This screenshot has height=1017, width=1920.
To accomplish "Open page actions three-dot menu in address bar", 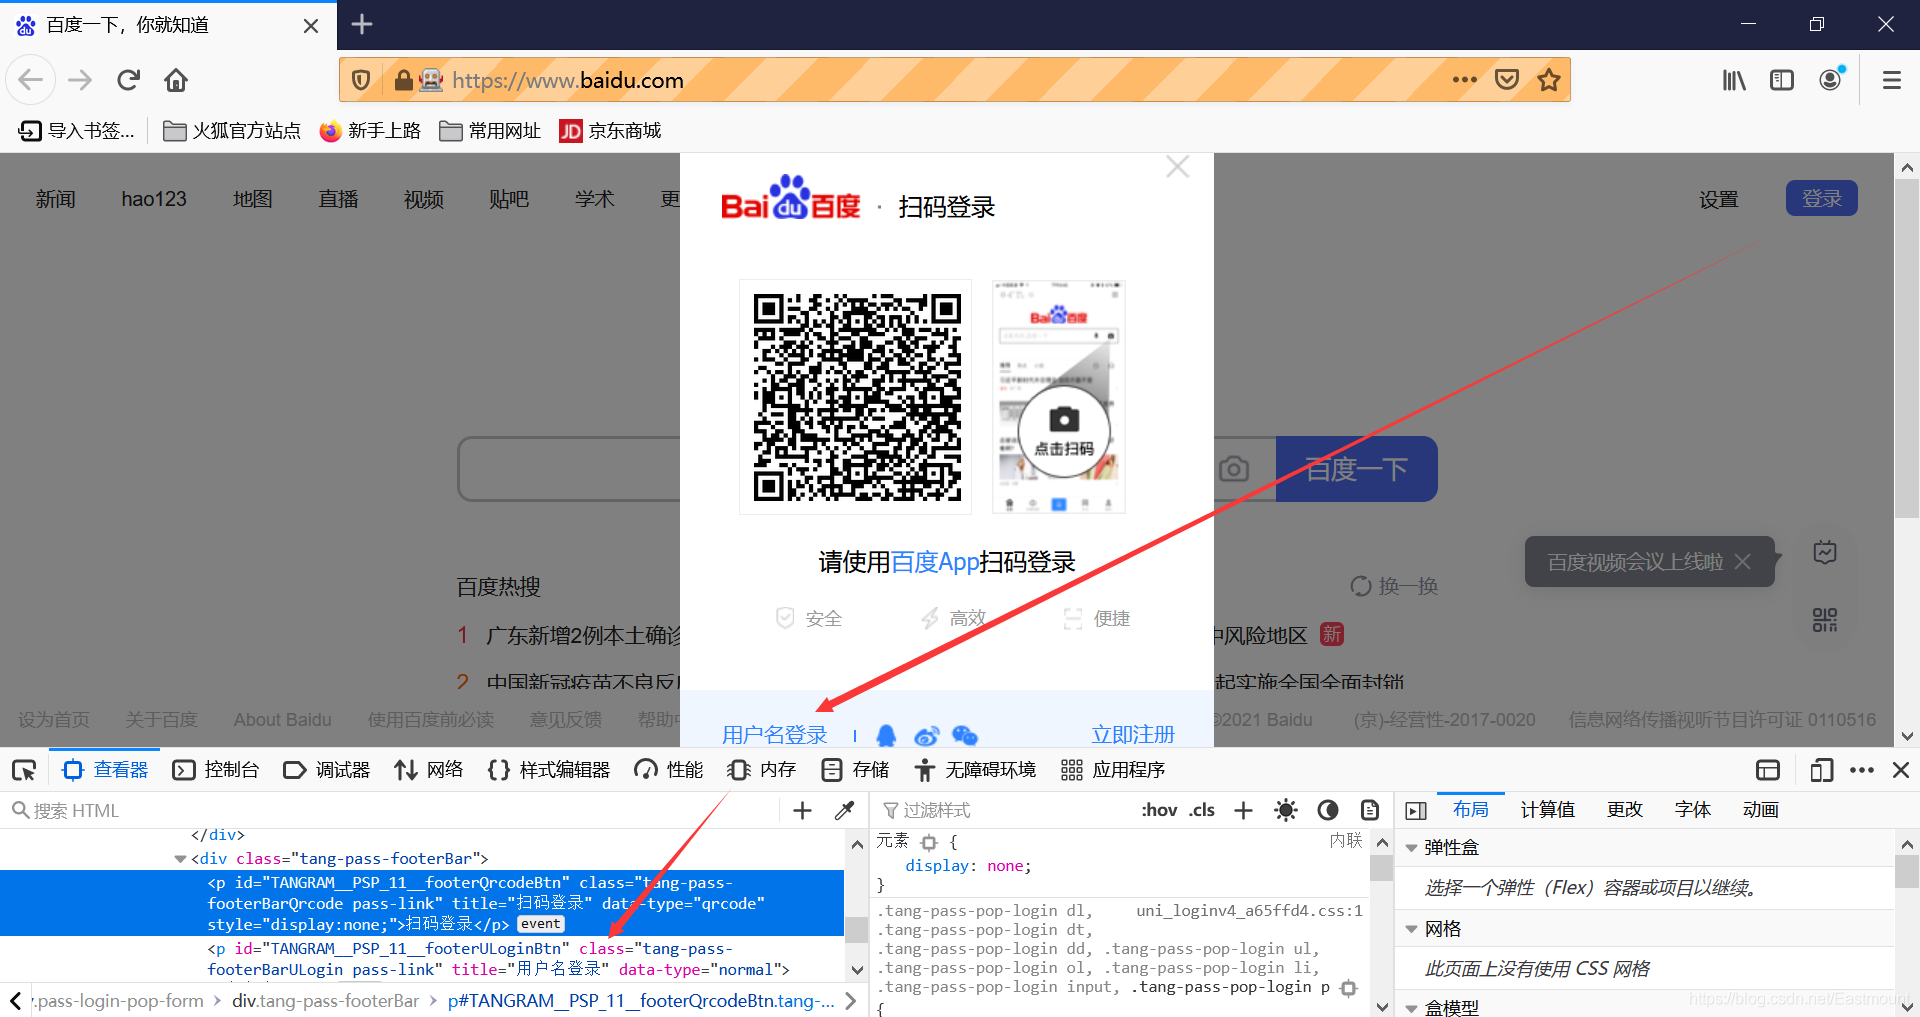I will point(1465,80).
